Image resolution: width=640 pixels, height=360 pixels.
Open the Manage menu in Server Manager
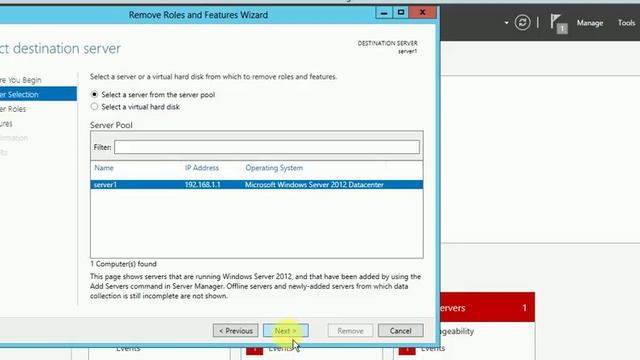click(x=590, y=23)
